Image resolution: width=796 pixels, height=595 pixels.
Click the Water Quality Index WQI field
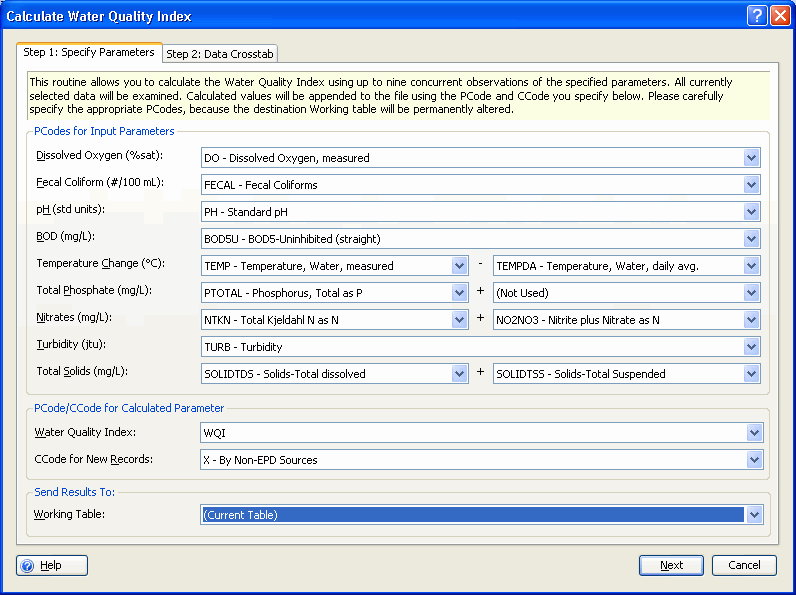(x=470, y=433)
